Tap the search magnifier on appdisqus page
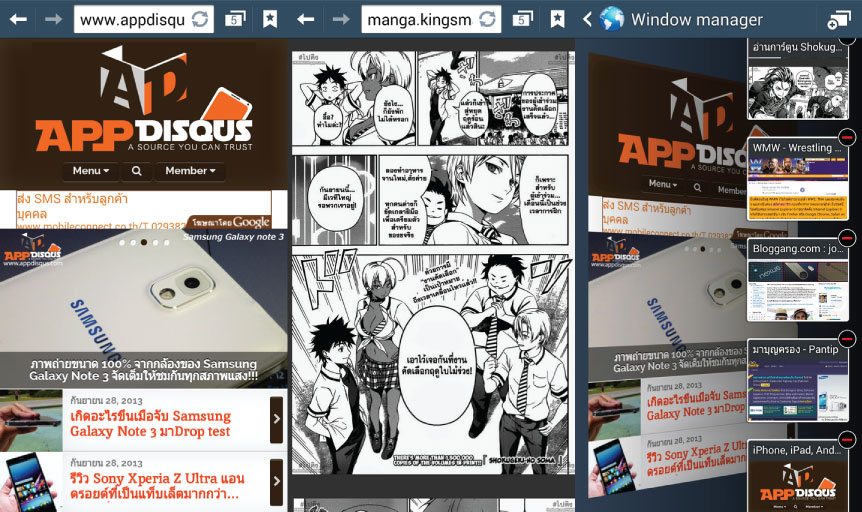Image resolution: width=862 pixels, height=512 pixels. [x=136, y=171]
